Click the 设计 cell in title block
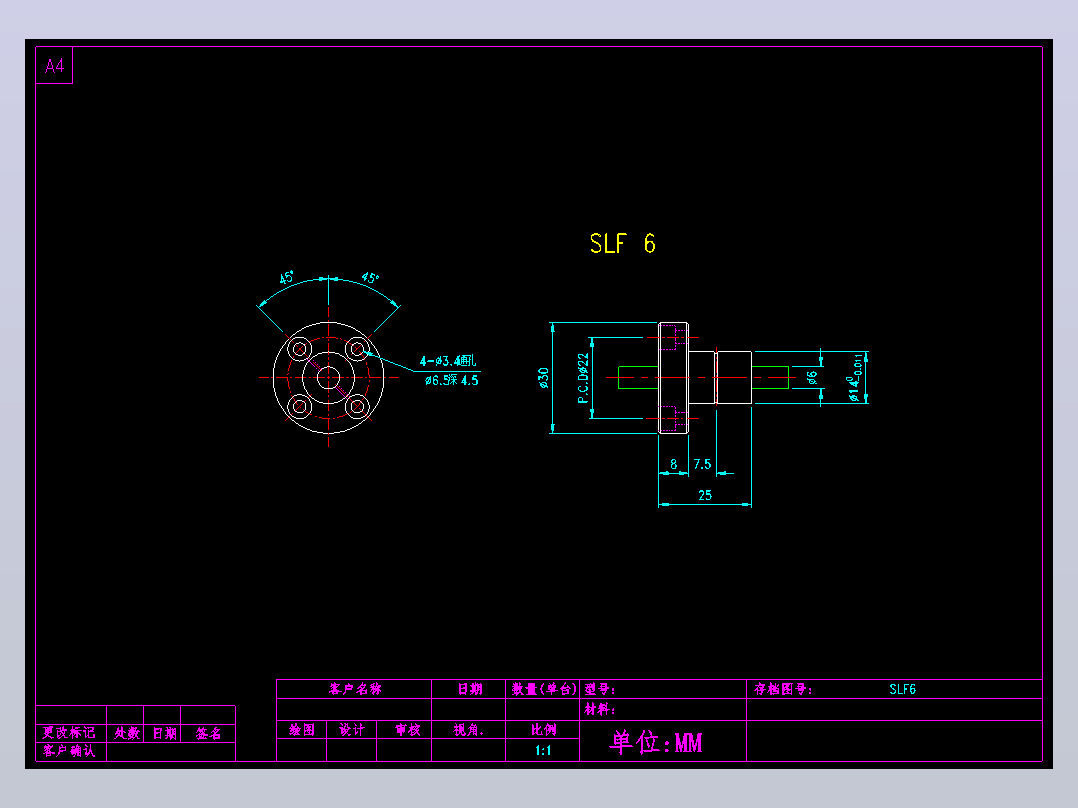The width and height of the screenshot is (1078, 808). pos(351,730)
